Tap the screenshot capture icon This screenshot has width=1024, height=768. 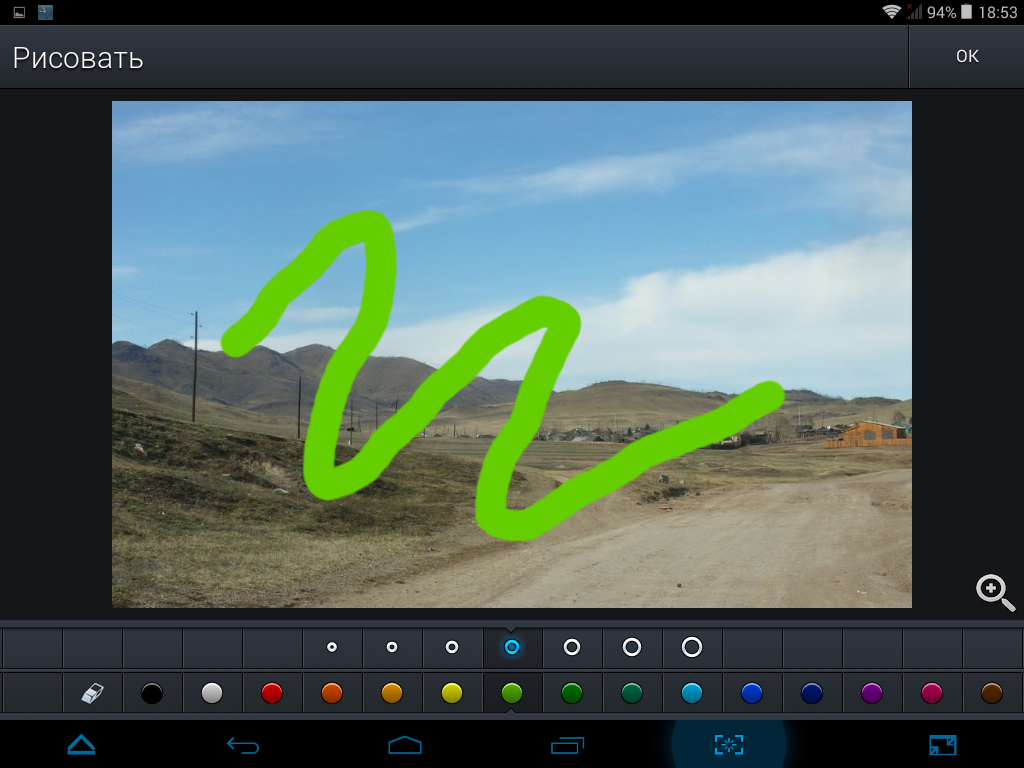pyautogui.click(x=729, y=744)
